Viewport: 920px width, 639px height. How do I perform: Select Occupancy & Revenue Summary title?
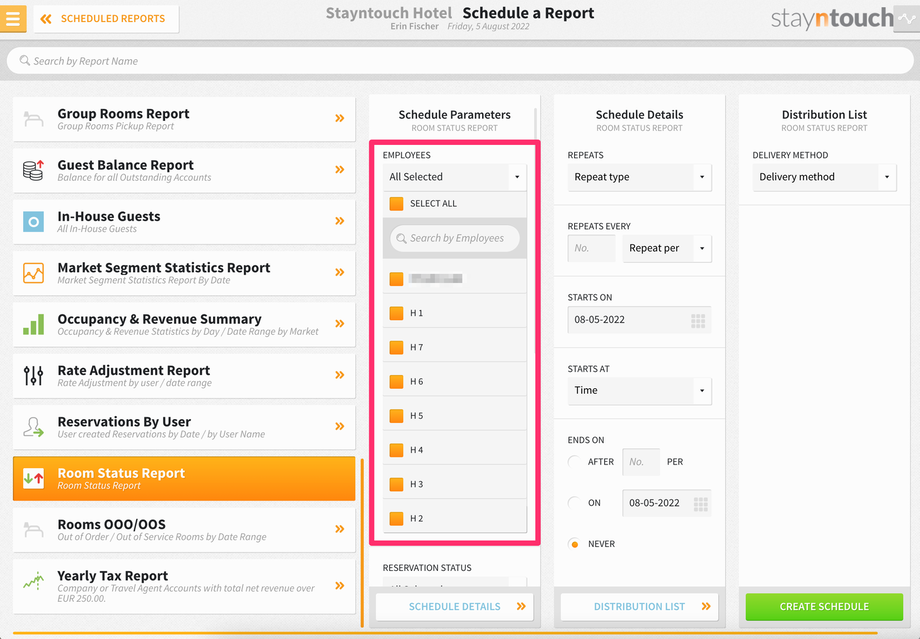(160, 319)
